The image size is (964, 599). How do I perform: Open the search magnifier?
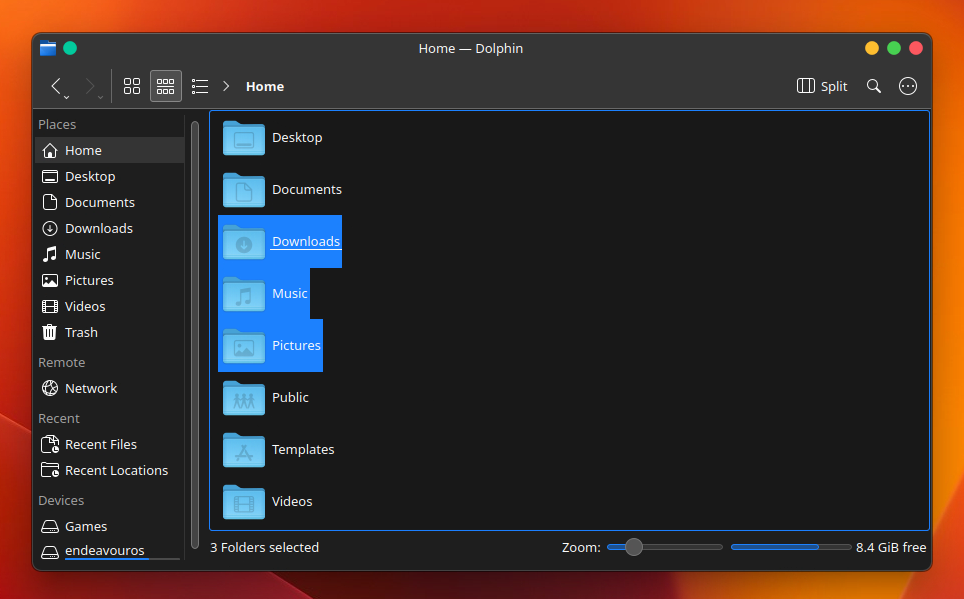[874, 86]
